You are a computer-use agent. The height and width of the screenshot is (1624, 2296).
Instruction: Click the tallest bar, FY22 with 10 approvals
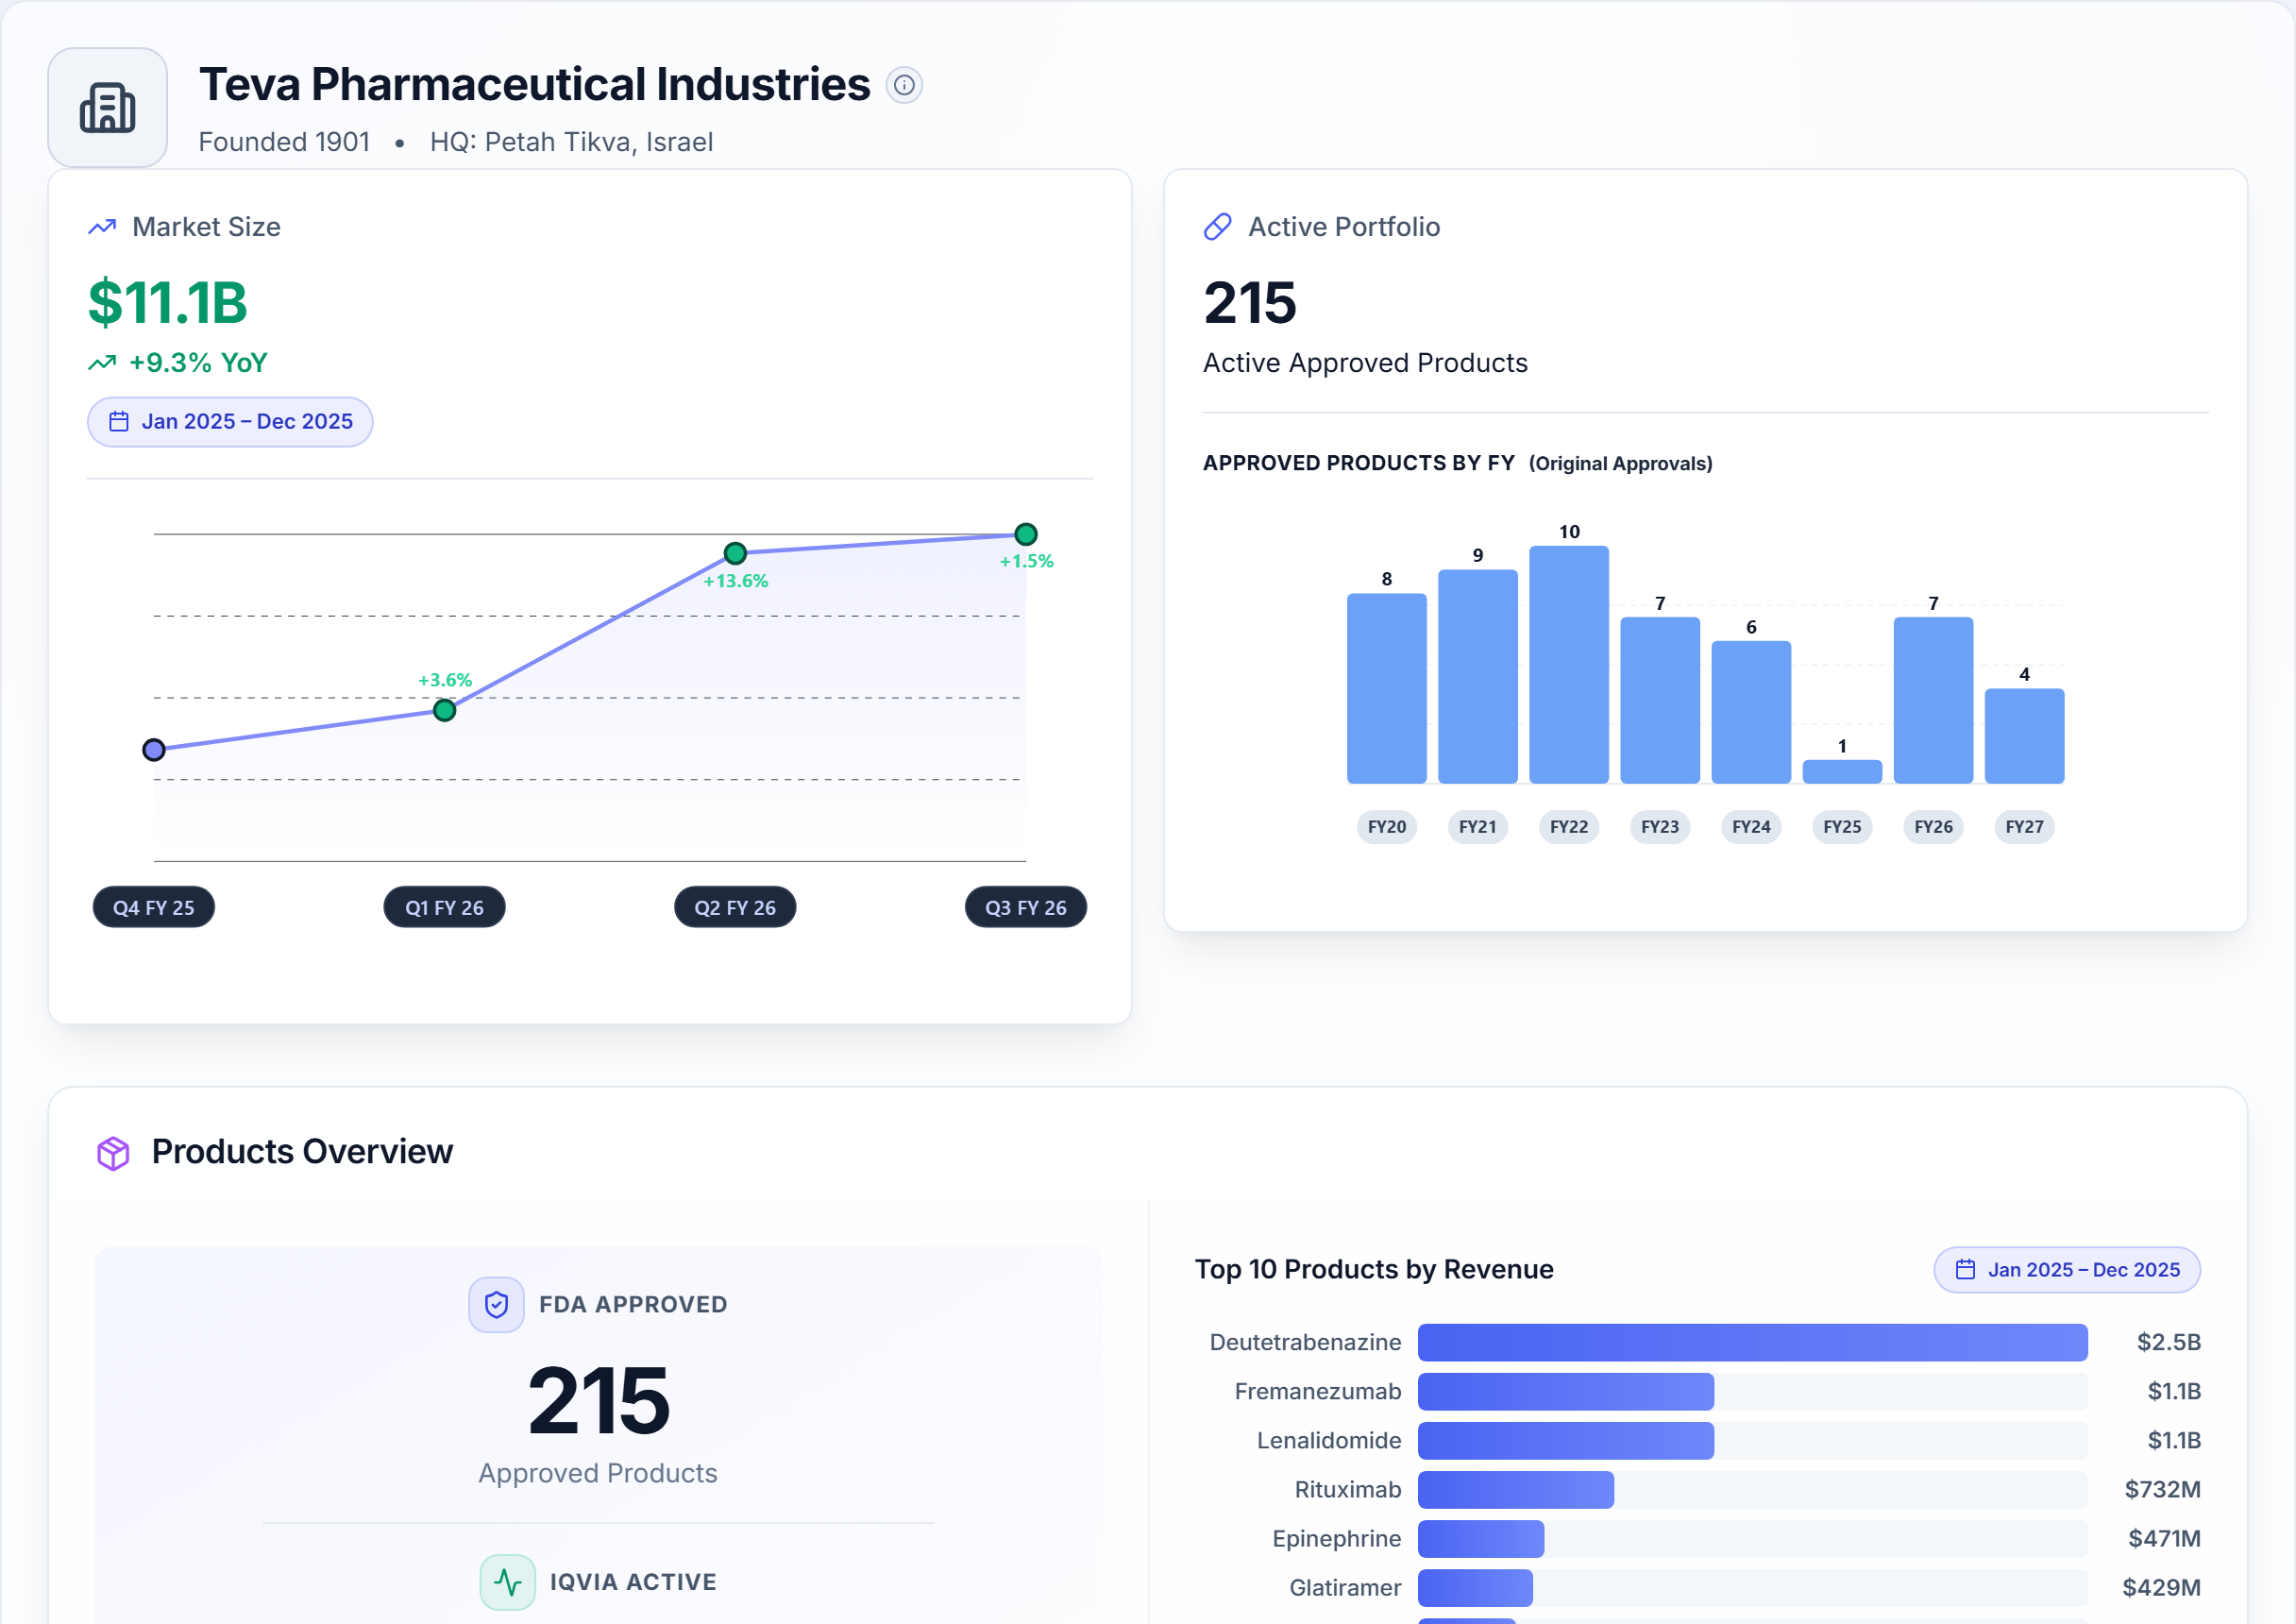coord(1569,664)
